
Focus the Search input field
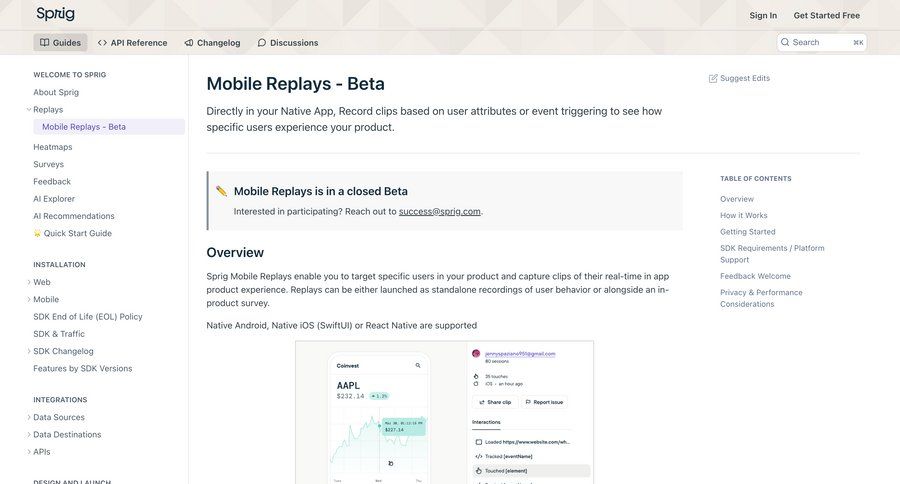[x=820, y=42]
